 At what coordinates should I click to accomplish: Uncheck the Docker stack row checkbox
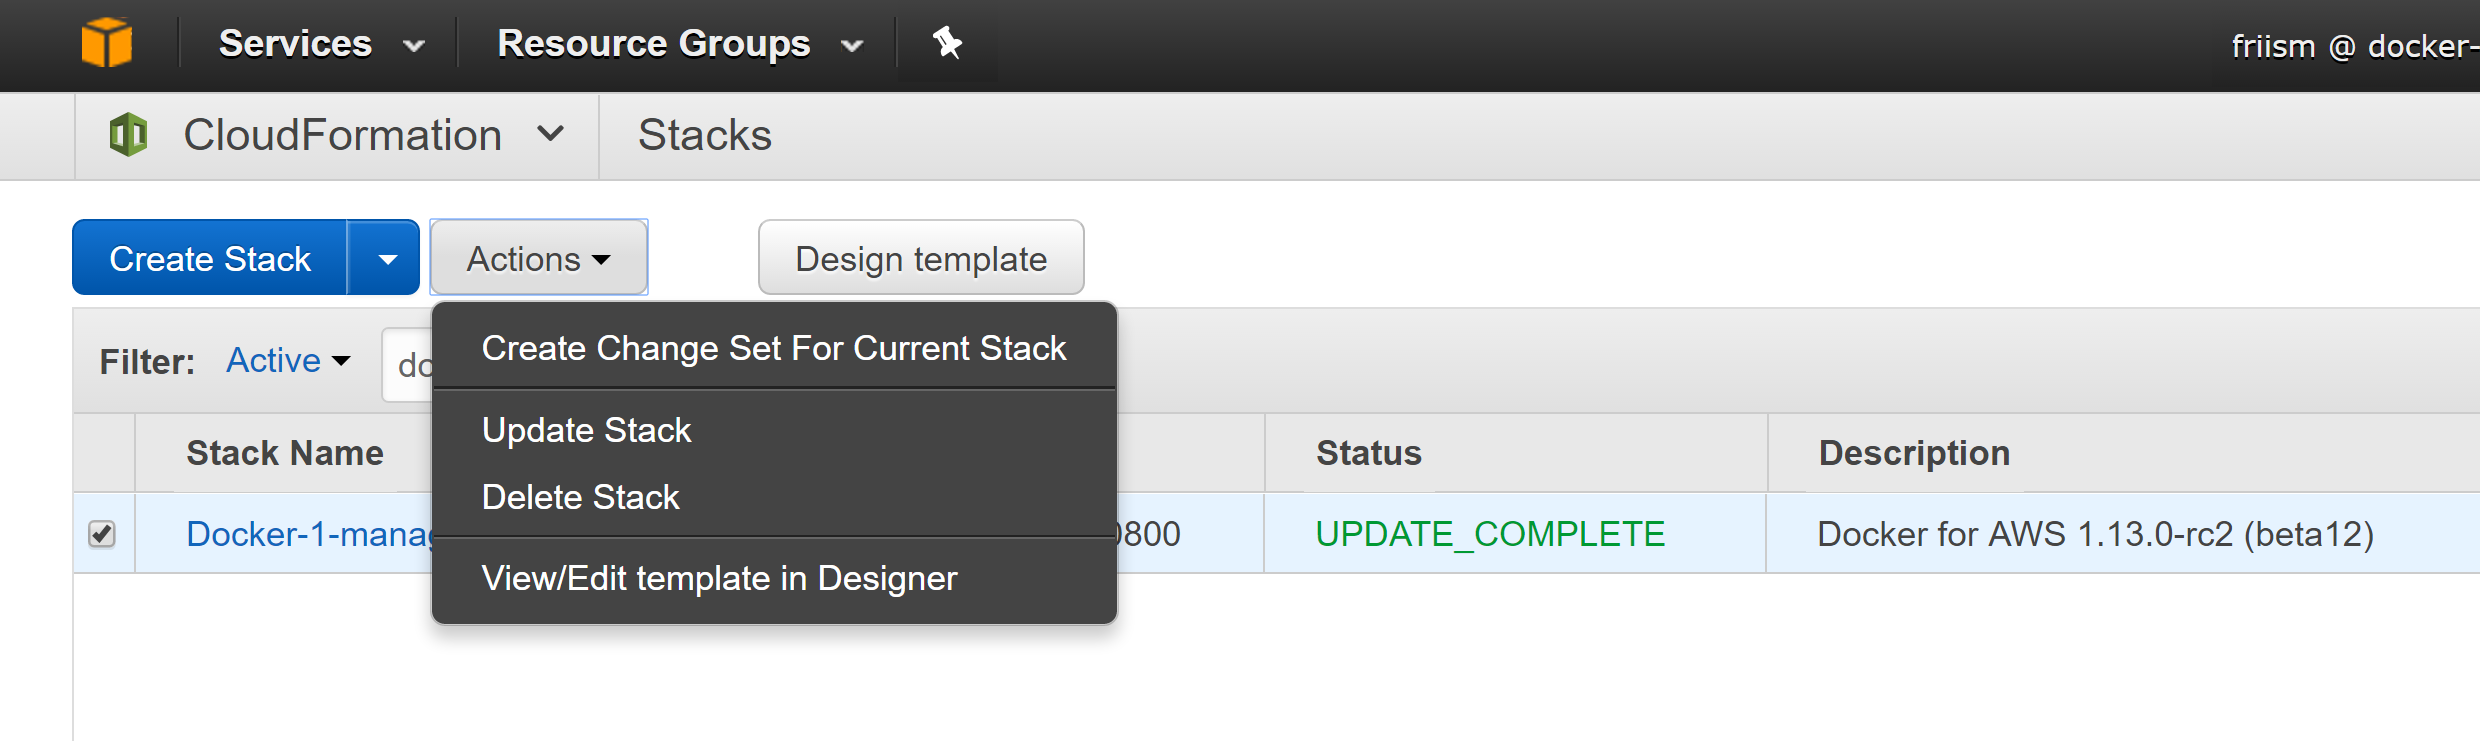[x=102, y=534]
